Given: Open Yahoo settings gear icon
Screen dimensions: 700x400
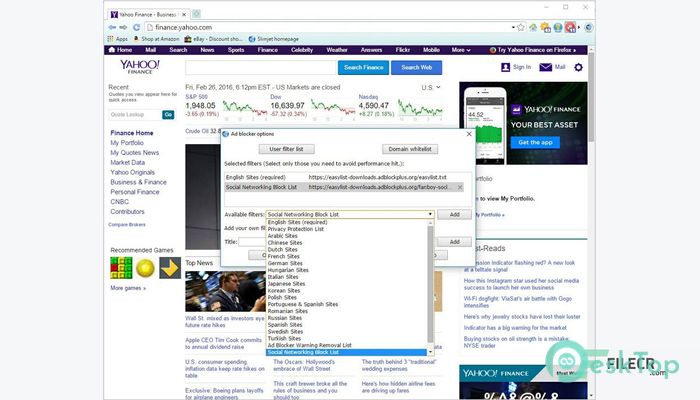Looking at the screenshot, I should (x=578, y=67).
